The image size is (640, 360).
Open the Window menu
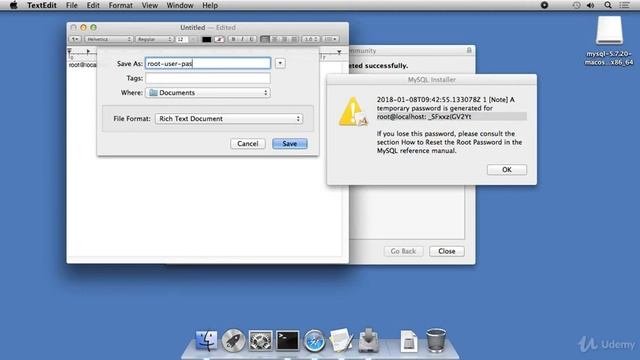point(180,5)
